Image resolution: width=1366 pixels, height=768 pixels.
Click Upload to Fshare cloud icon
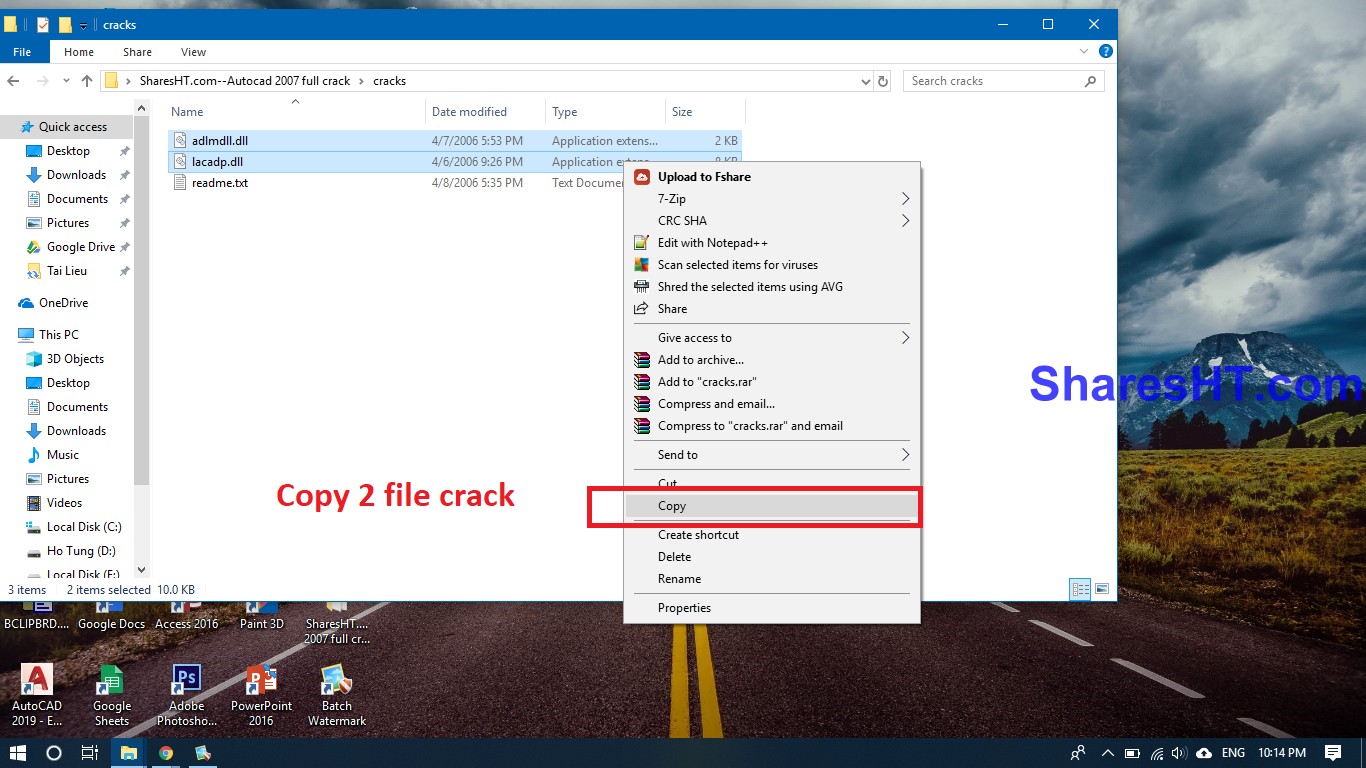642,177
